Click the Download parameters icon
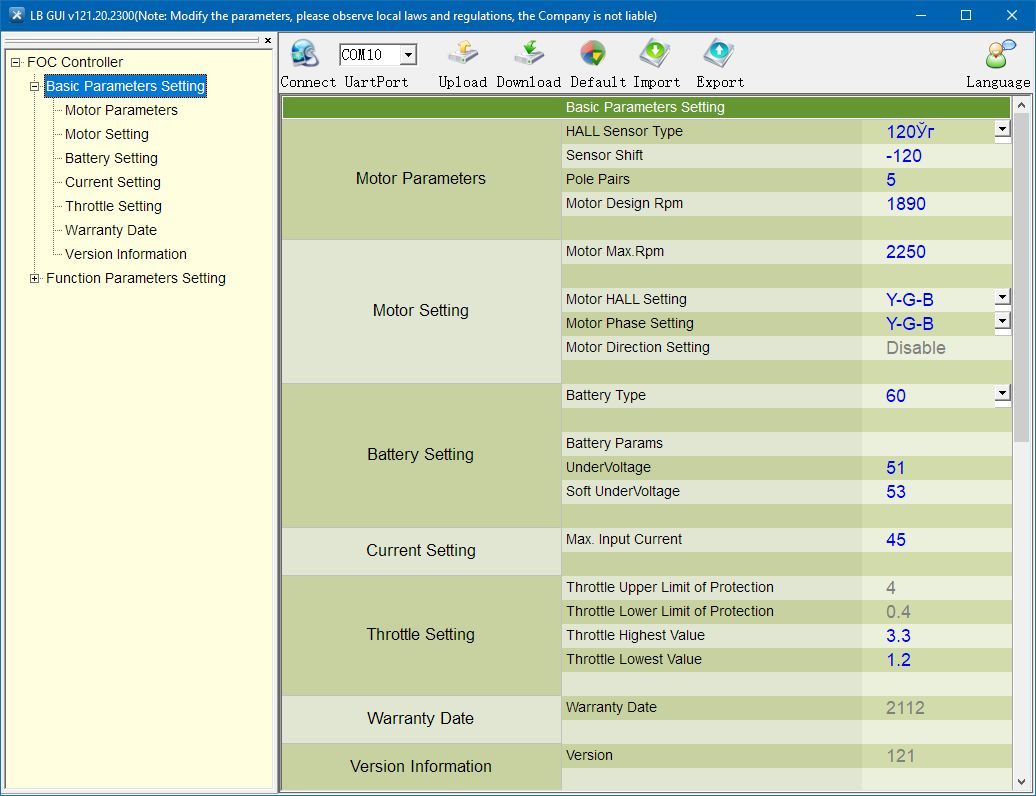 pos(528,54)
